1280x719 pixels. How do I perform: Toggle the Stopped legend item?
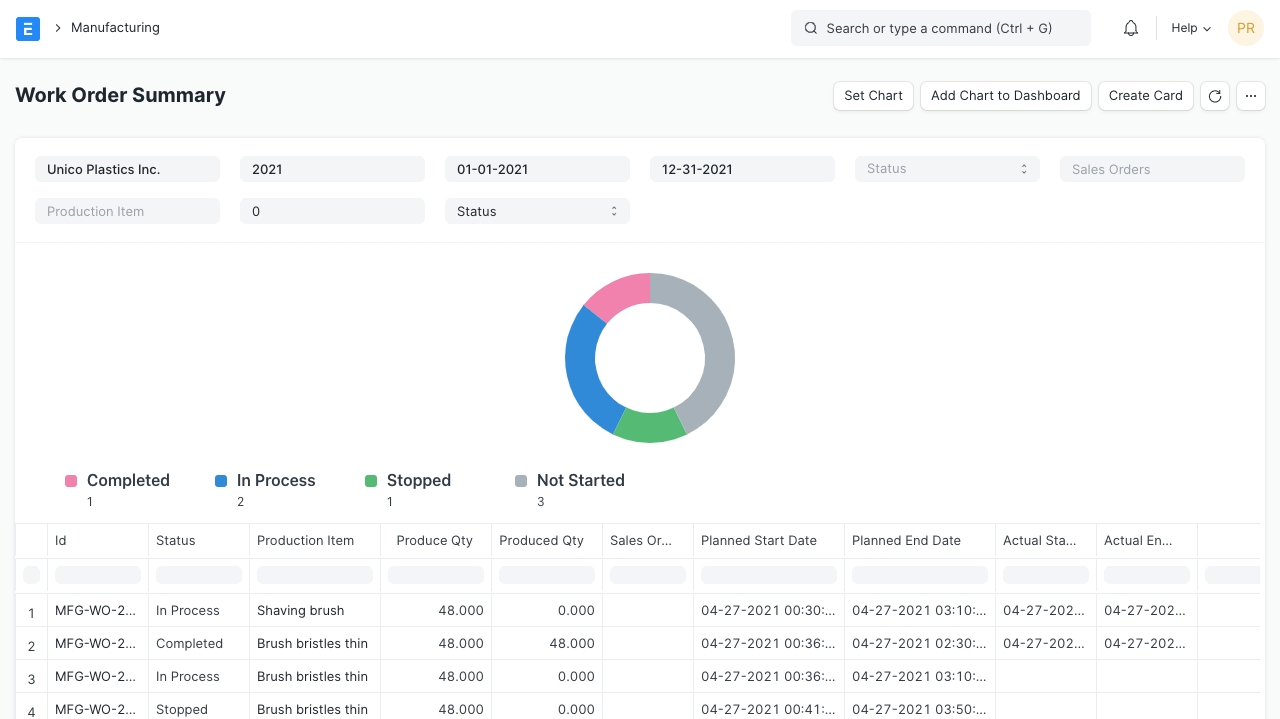pyautogui.click(x=418, y=481)
